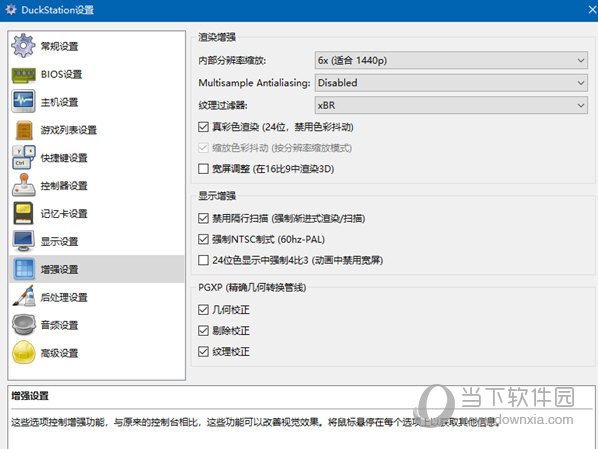598x449 pixels.
Task: Click the 游戏列表设置 cartridge icon
Action: 24,130
